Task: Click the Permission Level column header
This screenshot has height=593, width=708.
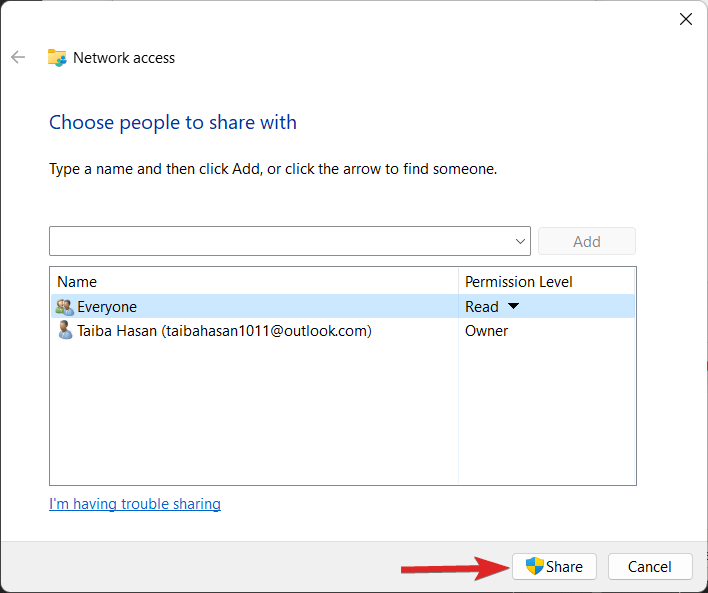Action: coord(518,282)
